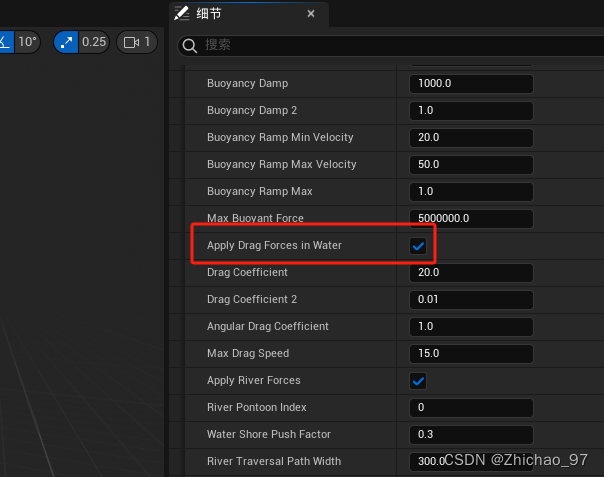The width and height of the screenshot is (604, 477).
Task: Edit Max Drag Speed value 15.0
Action: (471, 353)
